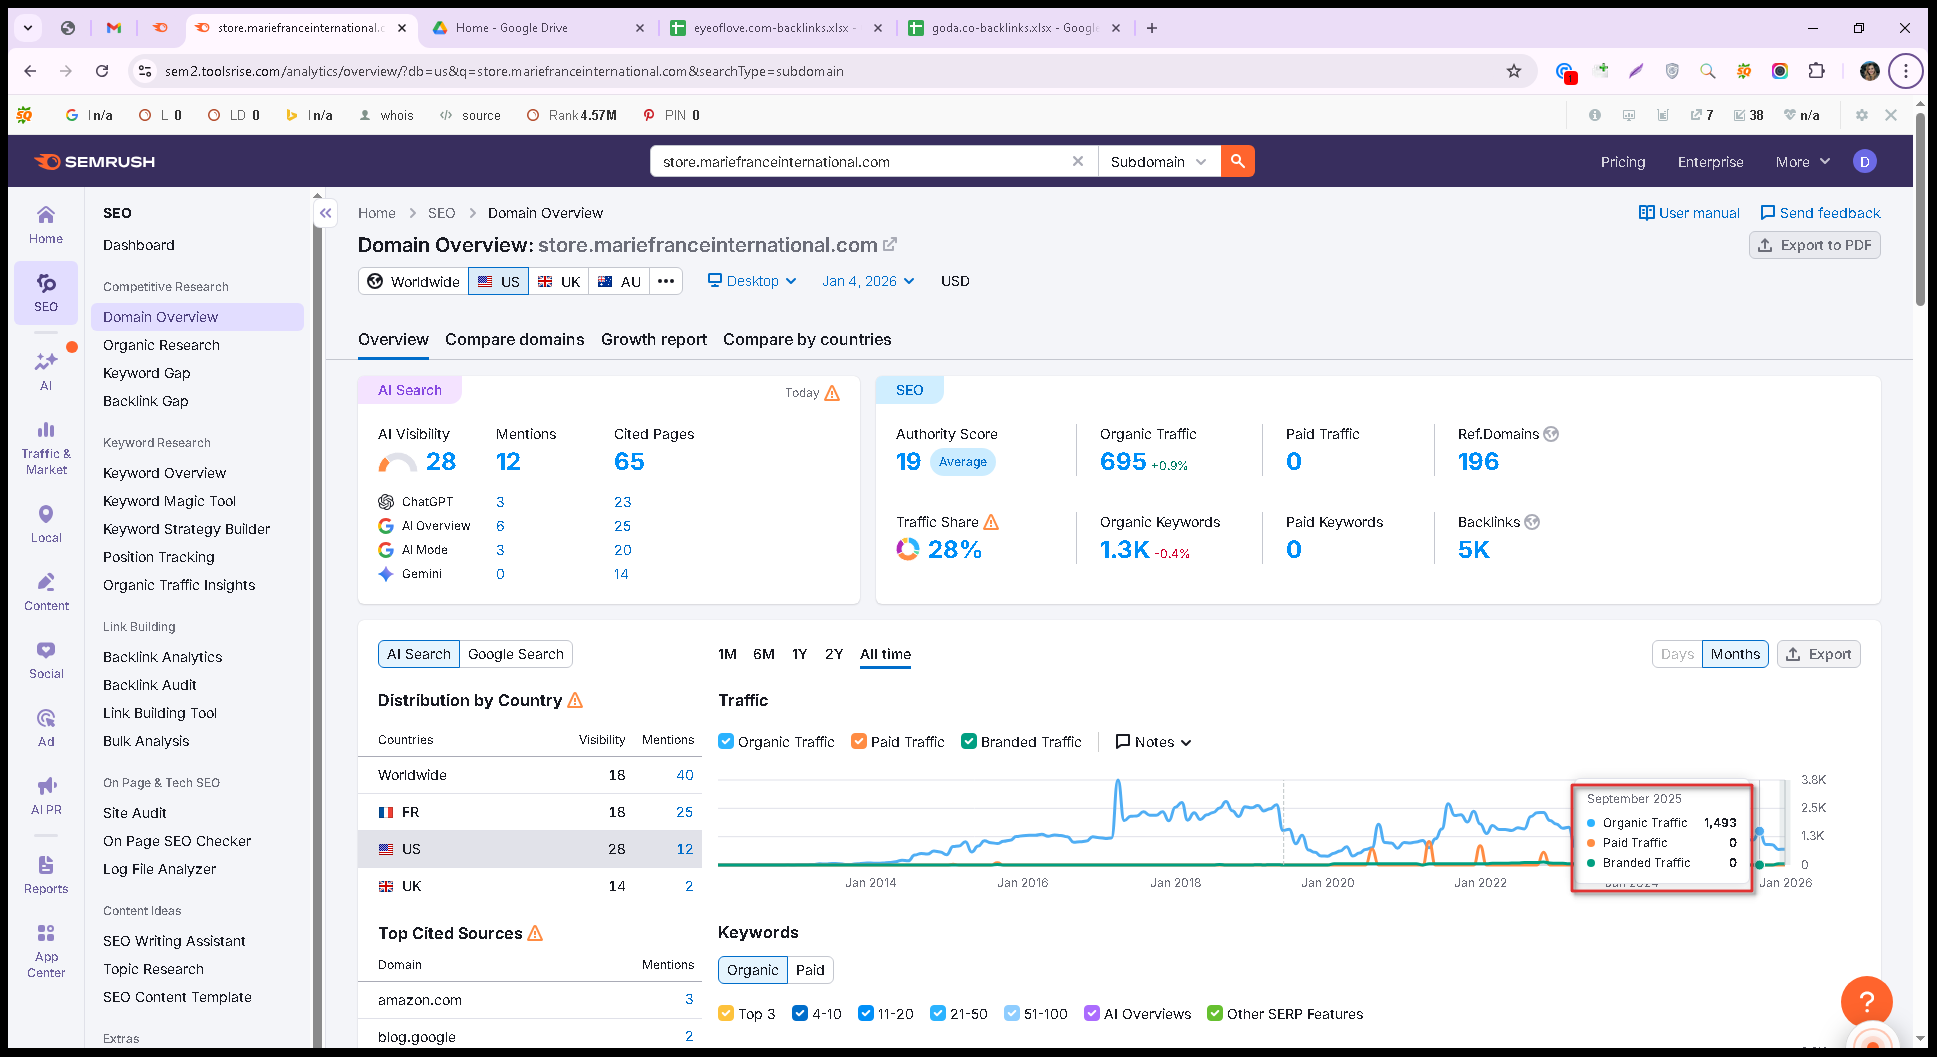Uncheck the Organic Traffic checkbox
Image resolution: width=1937 pixels, height=1057 pixels.
point(726,741)
